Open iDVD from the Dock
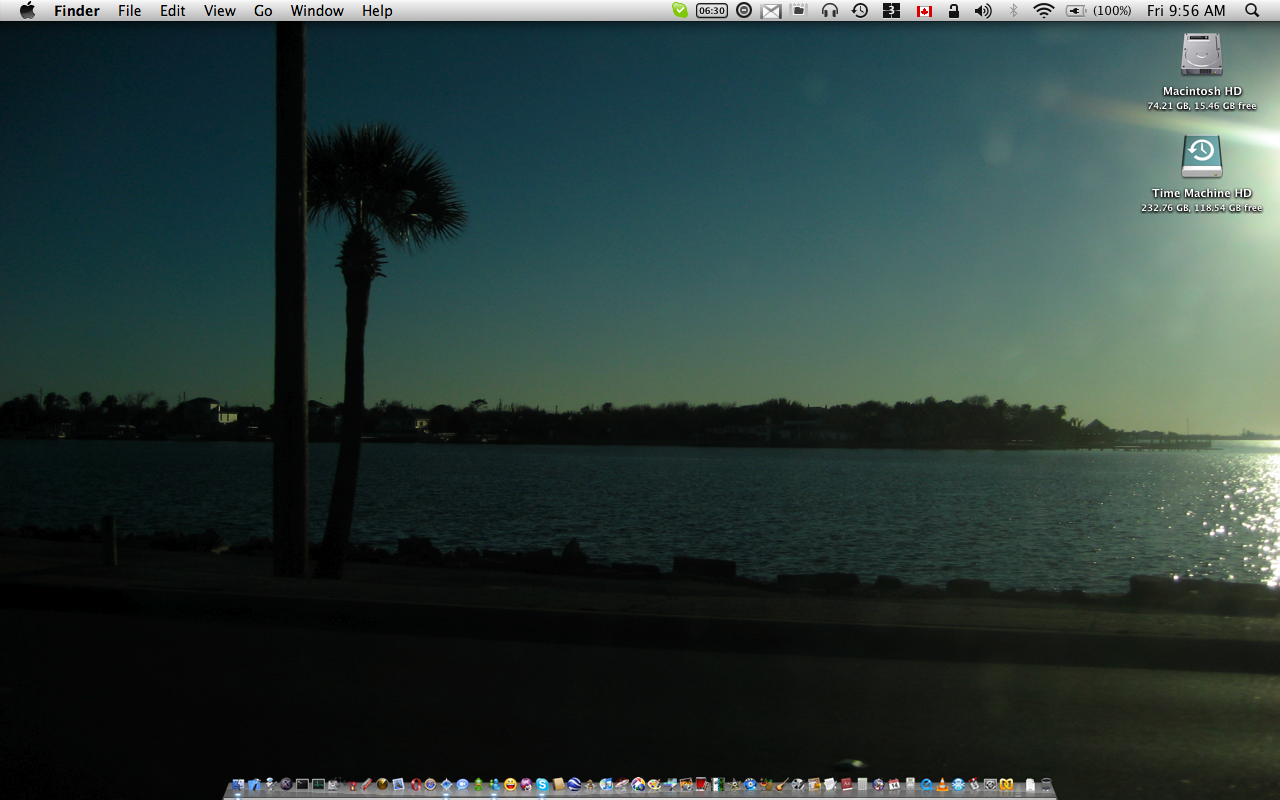1280x800 pixels. pos(750,785)
